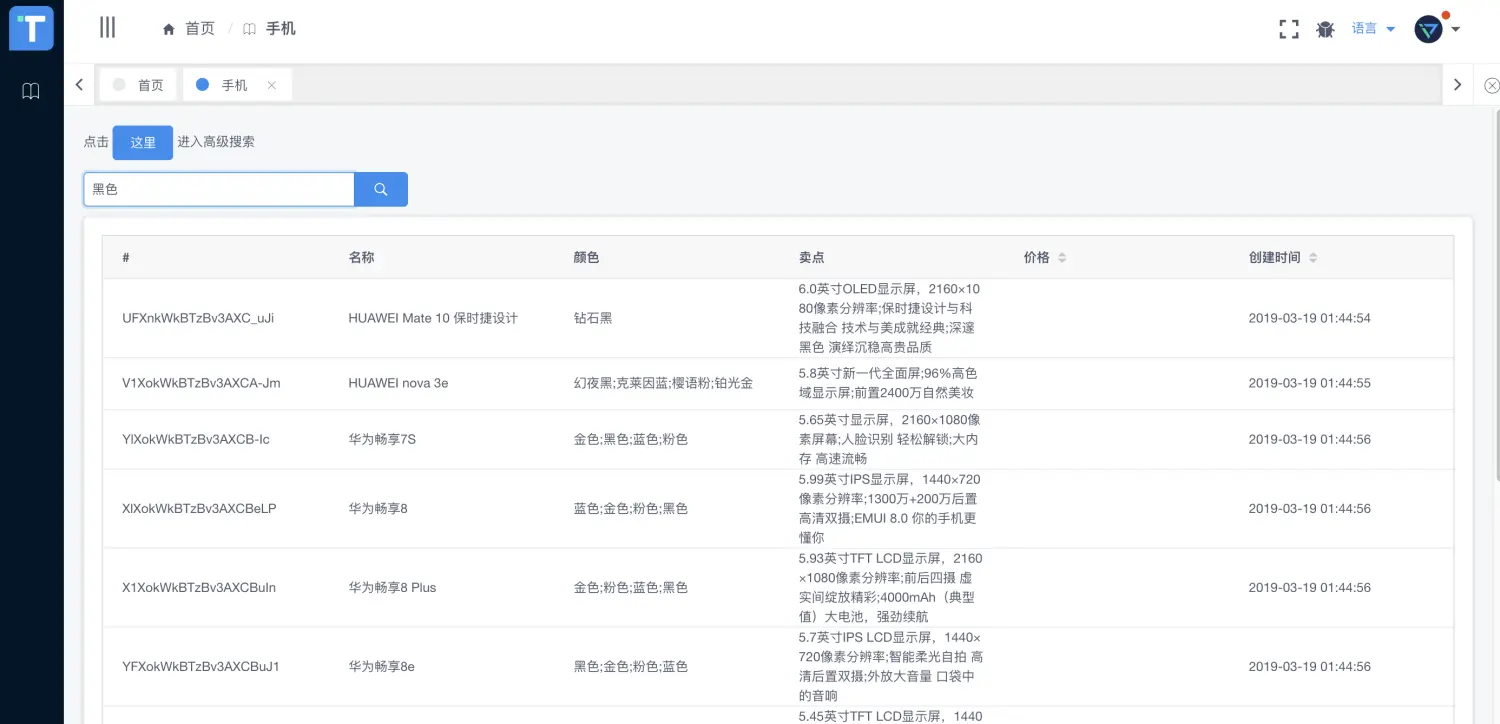Screen dimensions: 1500x724
Task: Expand the avatar dropdown arrow
Action: click(1455, 29)
